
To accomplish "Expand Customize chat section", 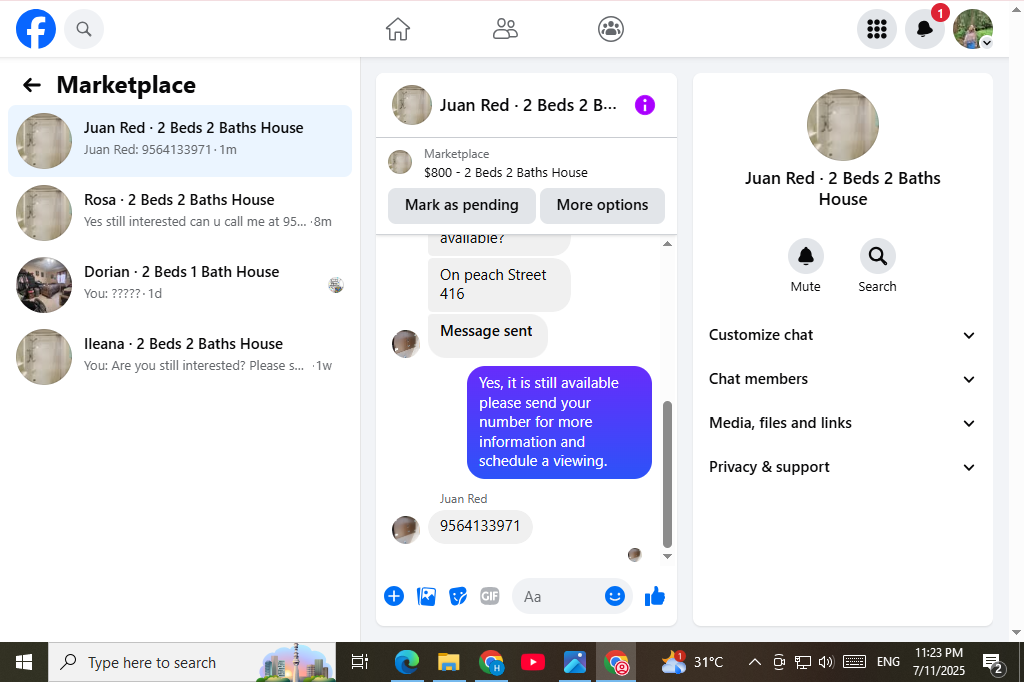I will pos(842,335).
